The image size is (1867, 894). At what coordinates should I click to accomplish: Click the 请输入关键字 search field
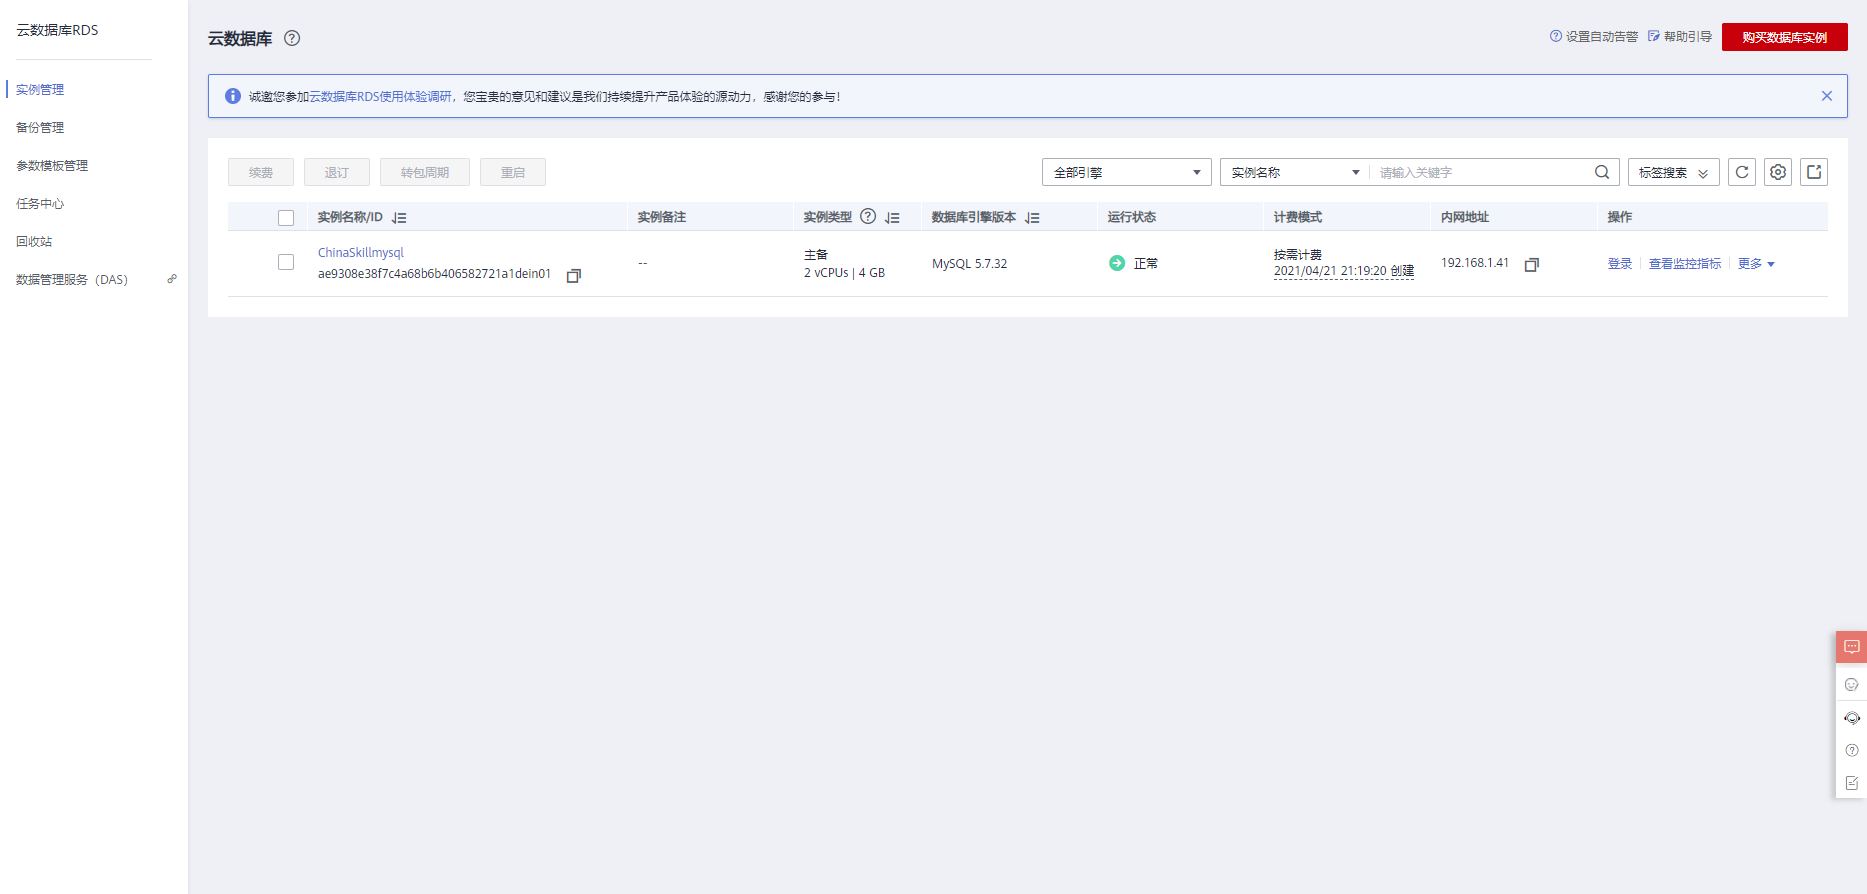[1483, 172]
